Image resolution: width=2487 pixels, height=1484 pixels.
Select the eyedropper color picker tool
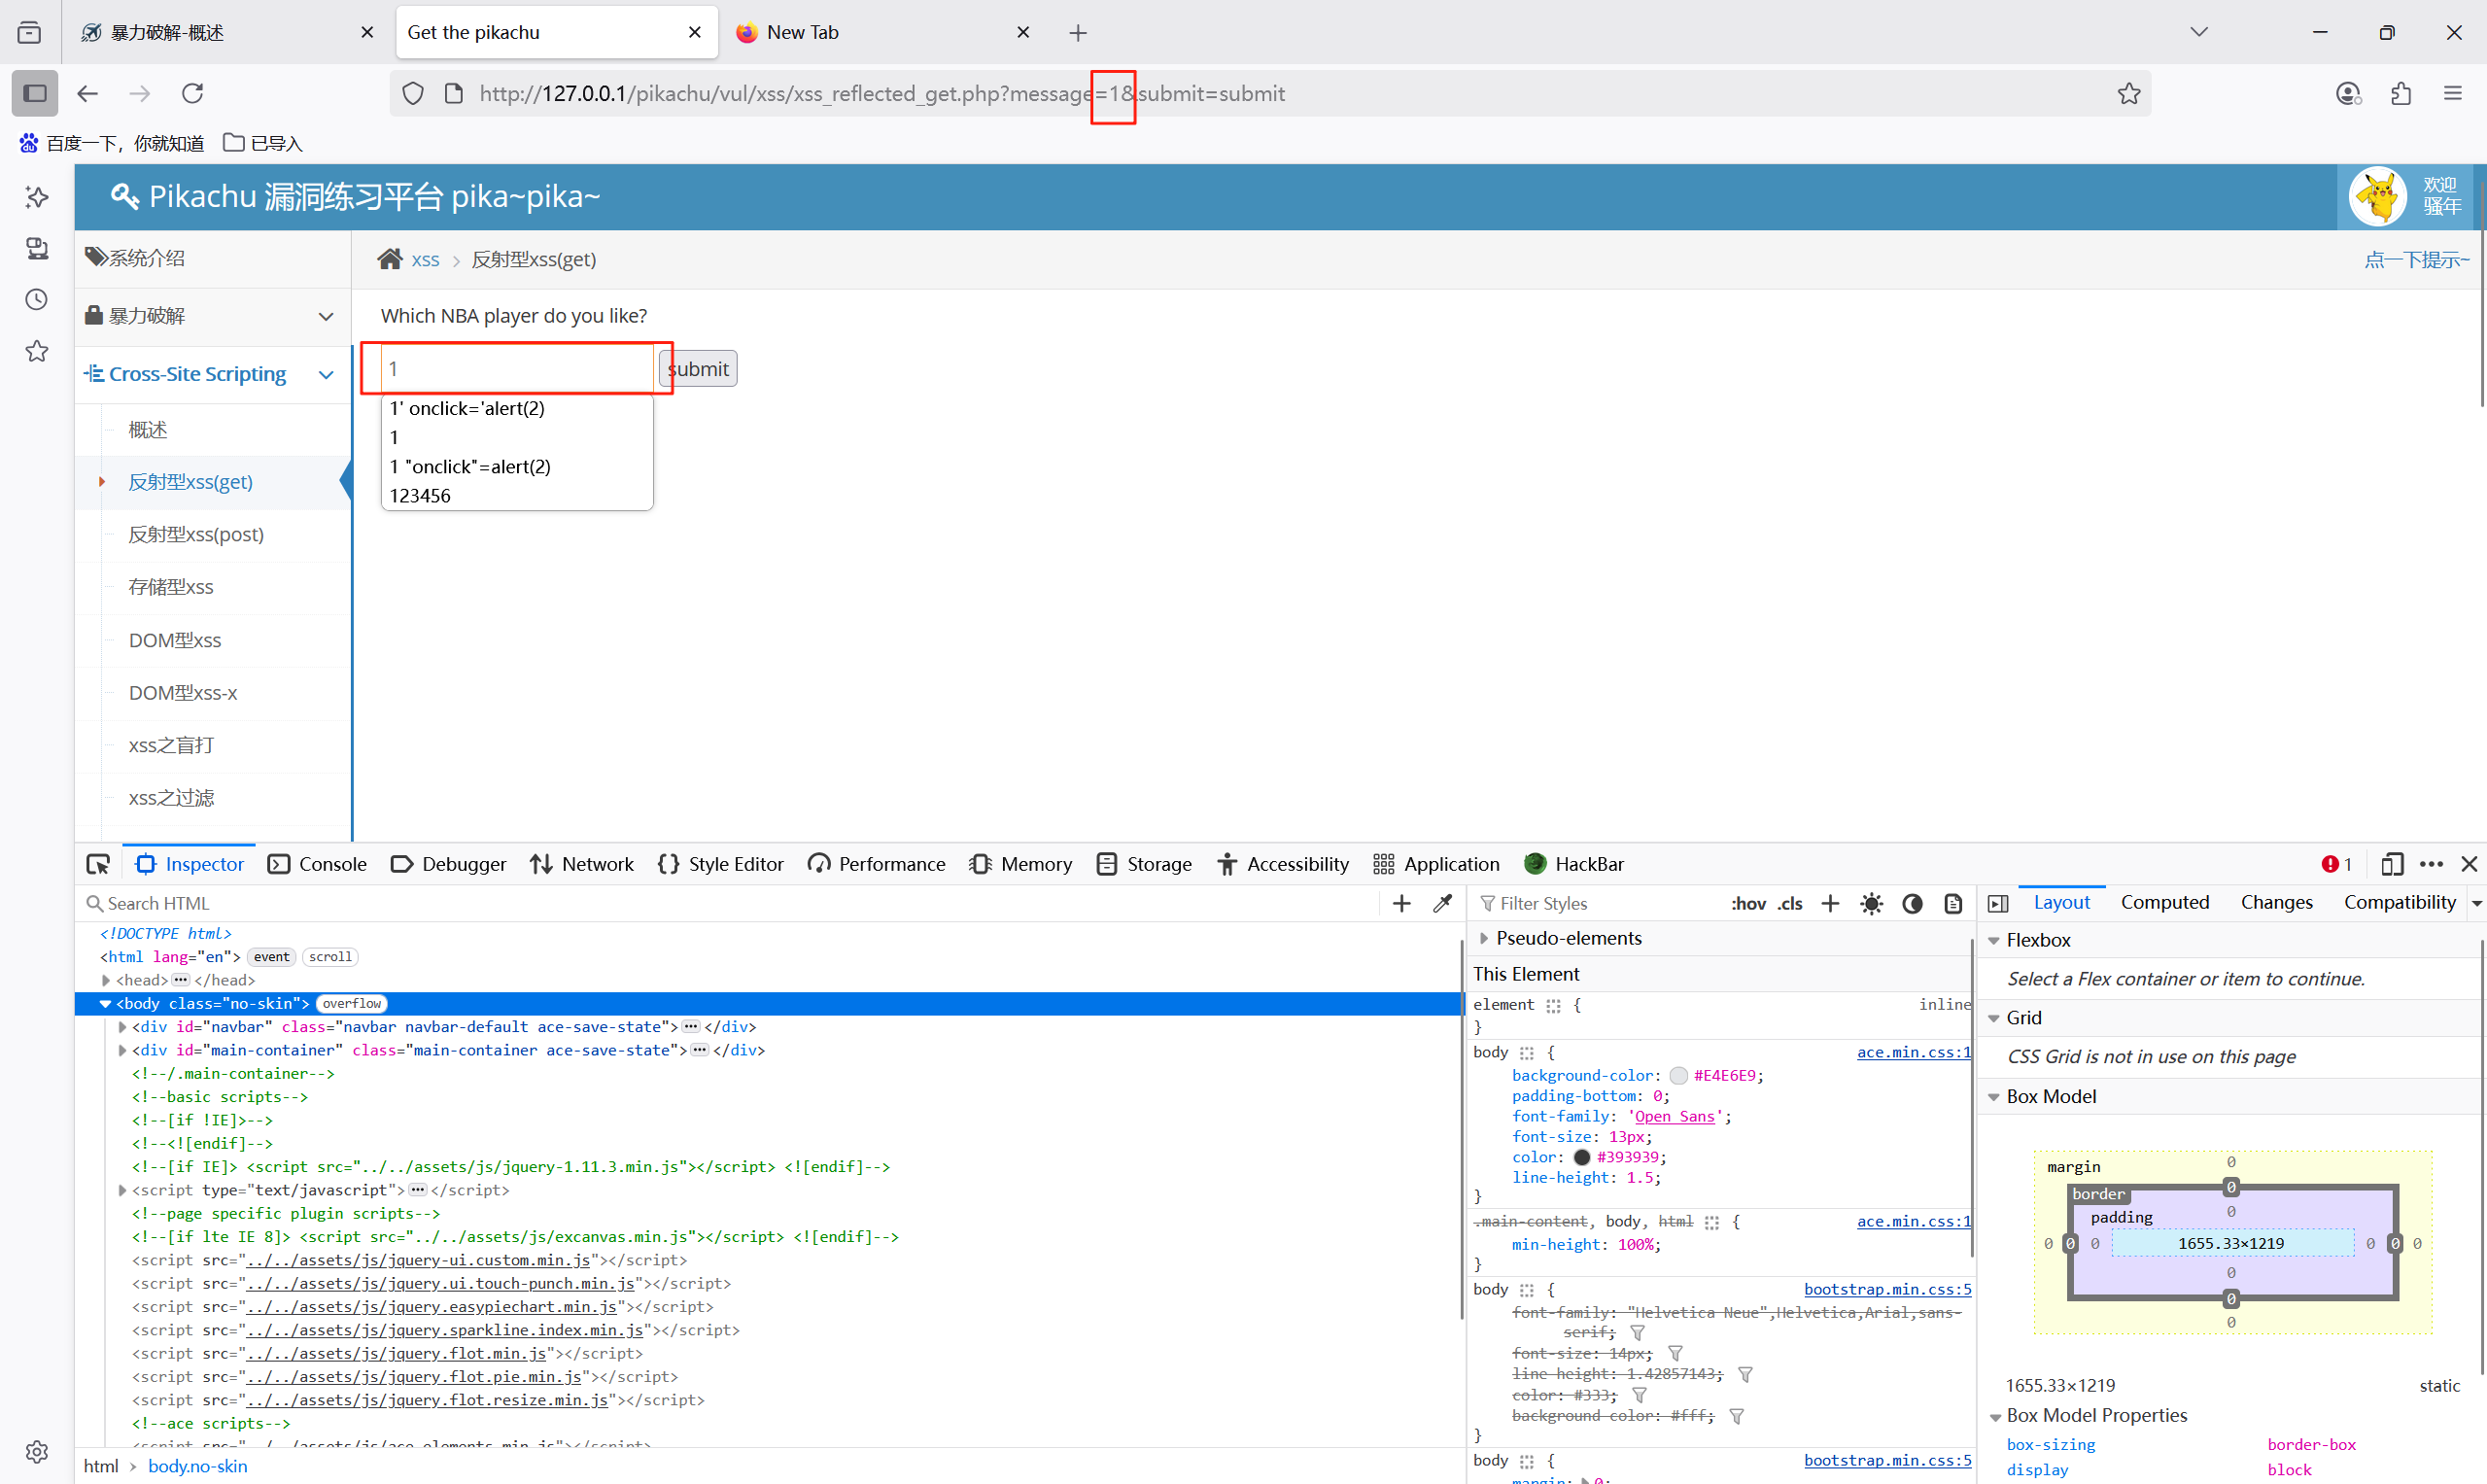1442,903
